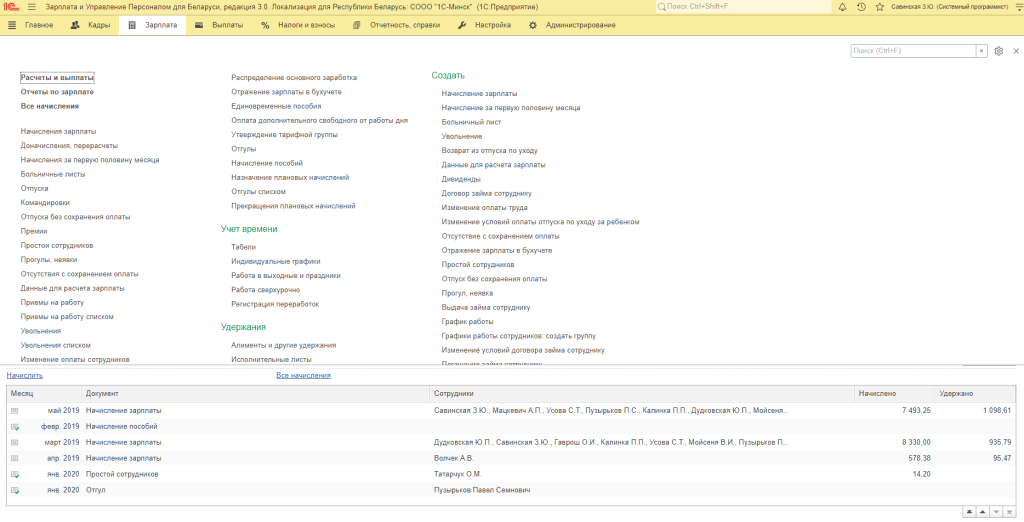Image resolution: width=1024 pixels, height=522 pixels.
Task: Create a new Больничный лист document
Action: [471, 122]
